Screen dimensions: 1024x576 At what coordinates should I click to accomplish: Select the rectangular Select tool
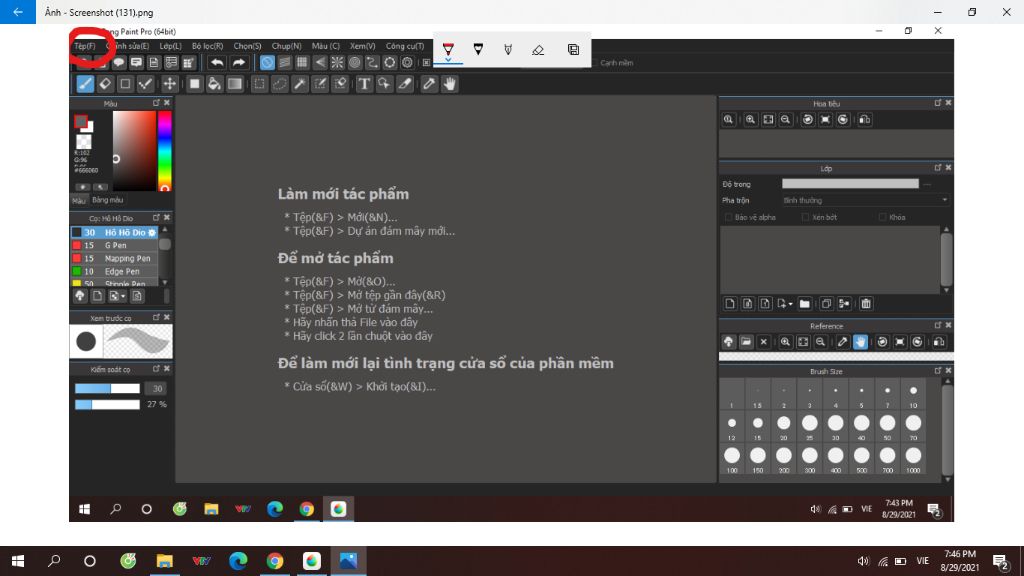259,84
